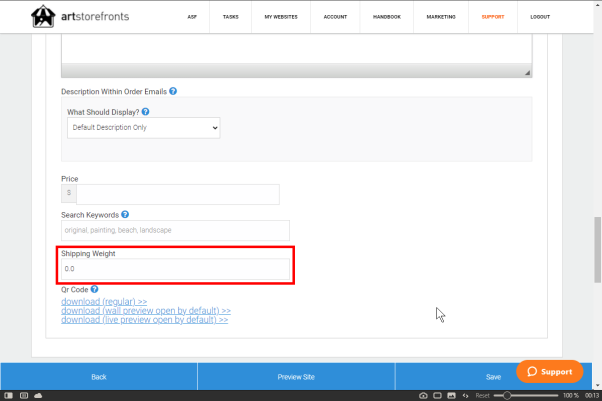This screenshot has width=602, height=401.
Task: Go to the Marketing menu item
Action: pyautogui.click(x=439, y=17)
